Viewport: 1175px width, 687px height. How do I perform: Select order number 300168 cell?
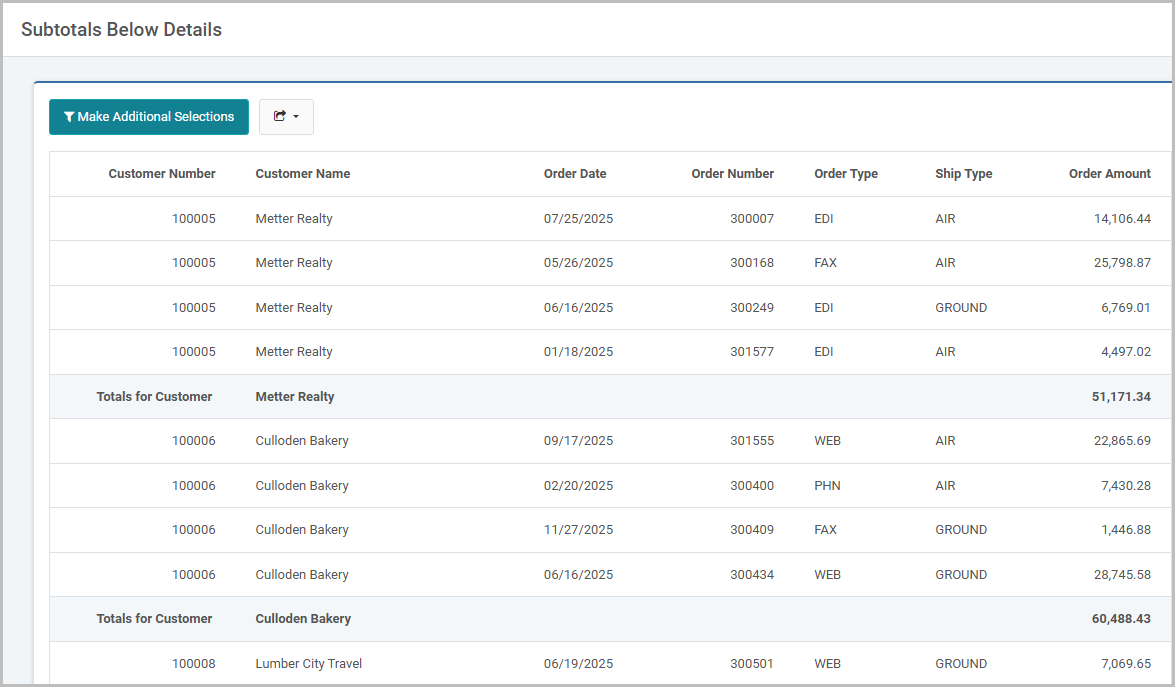tap(752, 263)
